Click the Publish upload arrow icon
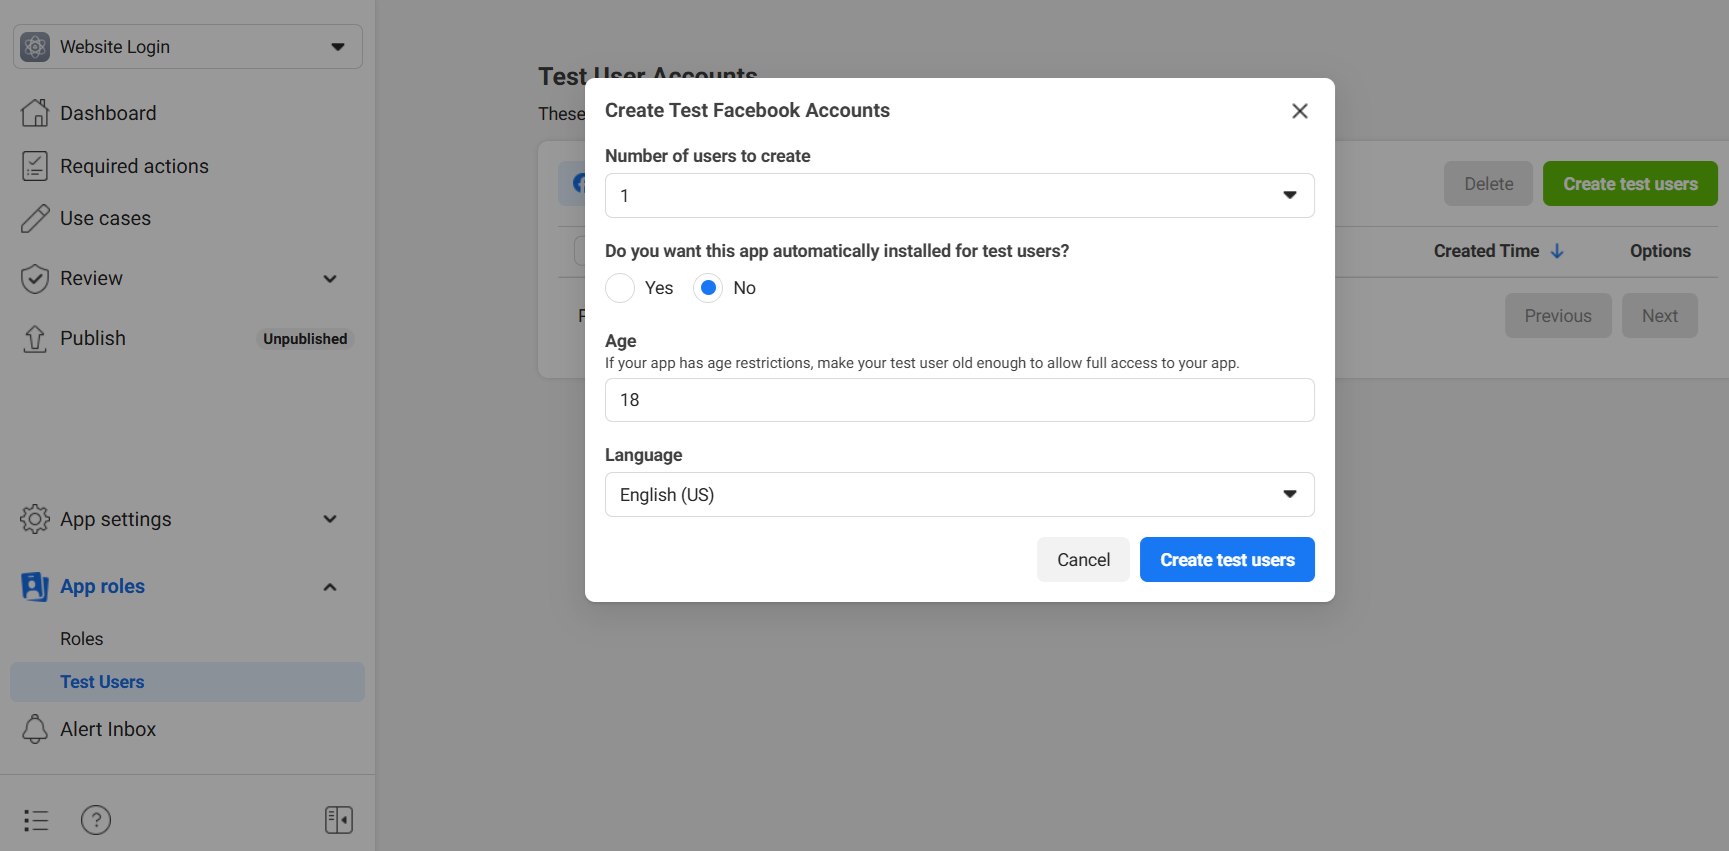1729x851 pixels. pos(35,339)
